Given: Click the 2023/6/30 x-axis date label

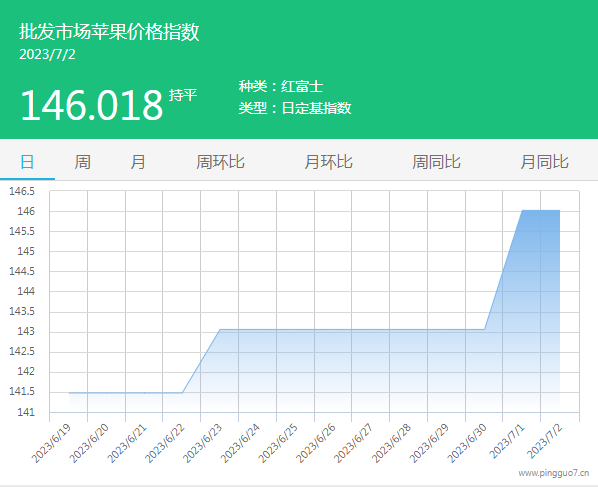Looking at the screenshot, I should pyautogui.click(x=467, y=443).
